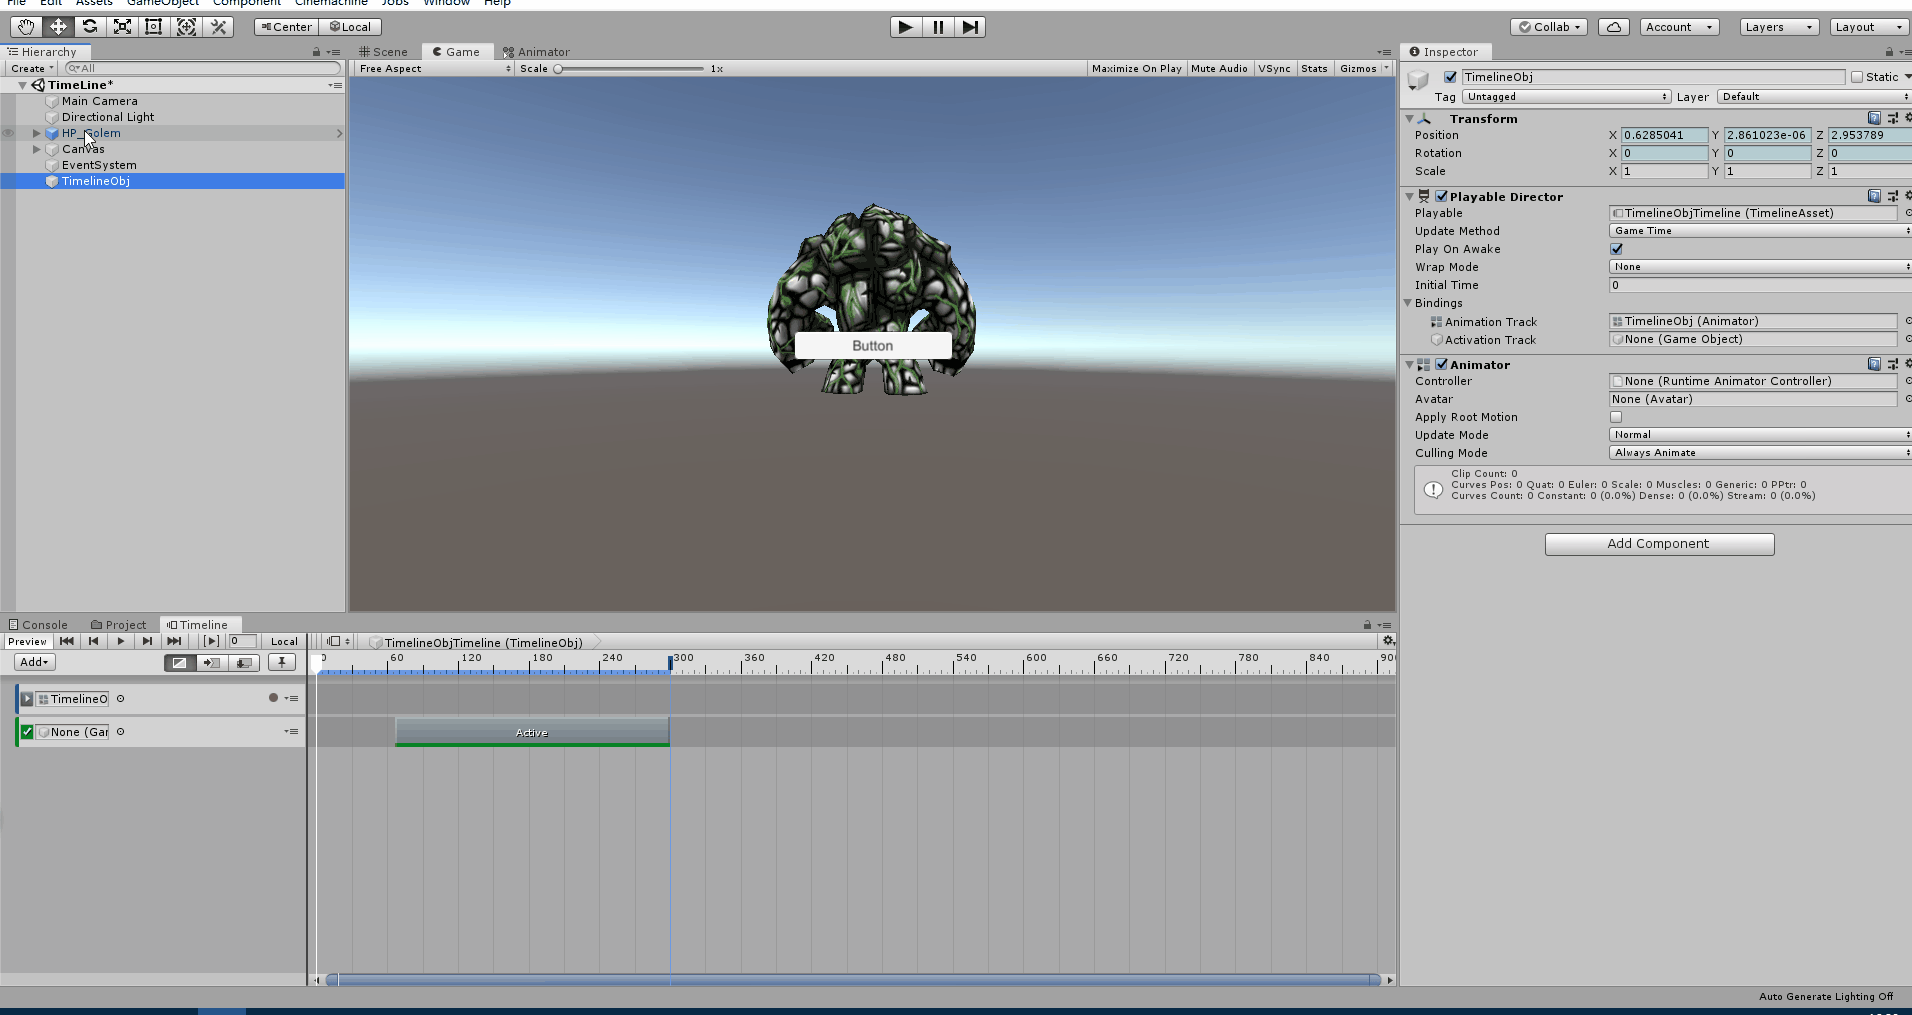
Task: Toggle Timeline play range mode
Action: click(211, 641)
